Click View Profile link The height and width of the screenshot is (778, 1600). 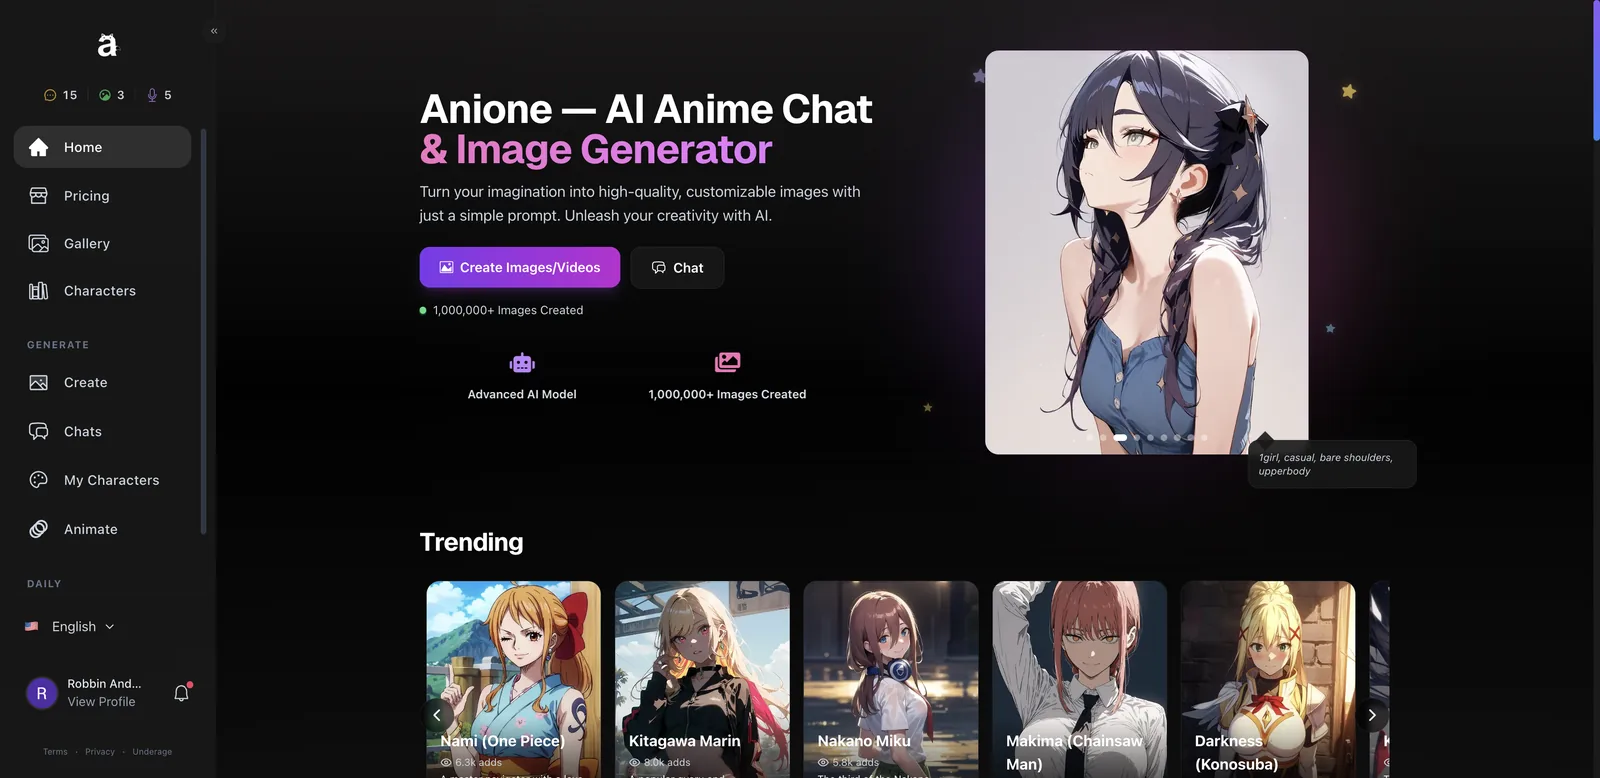click(x=101, y=702)
